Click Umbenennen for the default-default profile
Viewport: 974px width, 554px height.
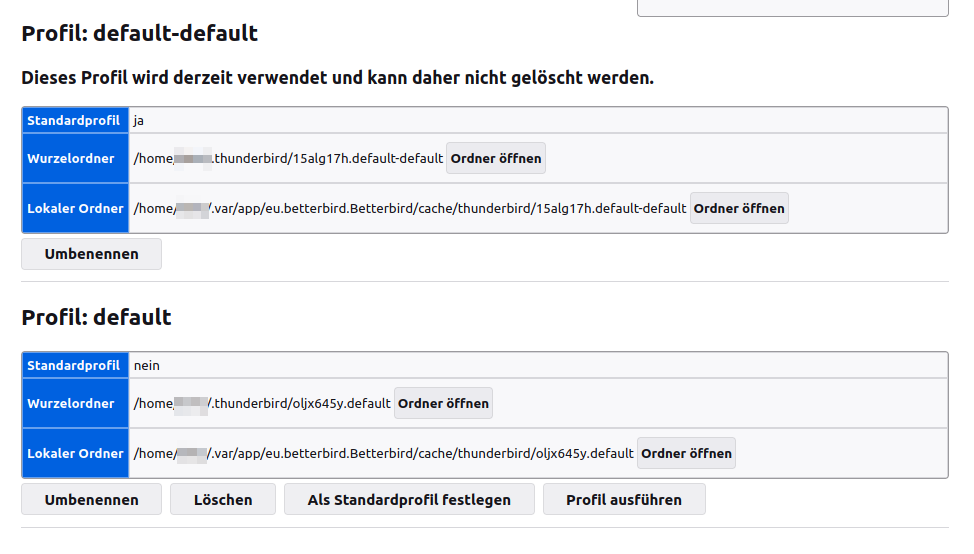point(91,254)
